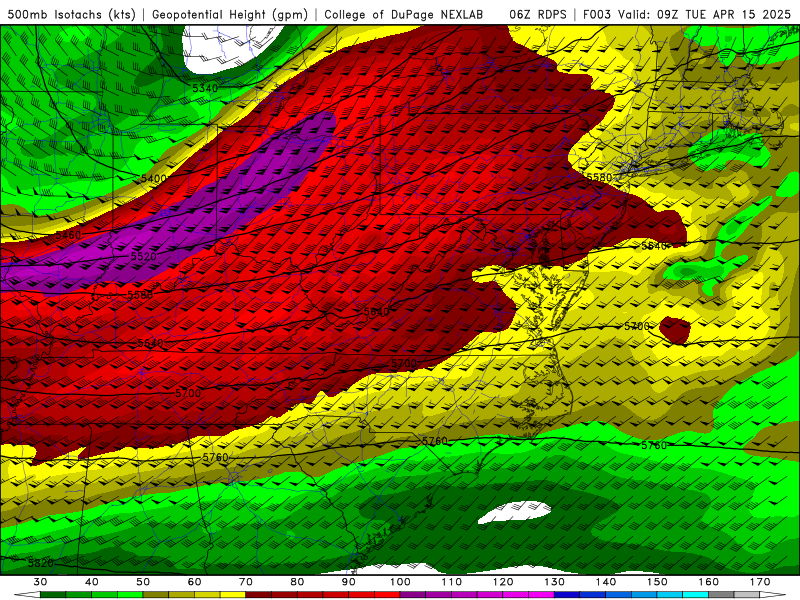Click the 90 value on the color scale
Viewport: 800px width, 600px height.
point(349,582)
